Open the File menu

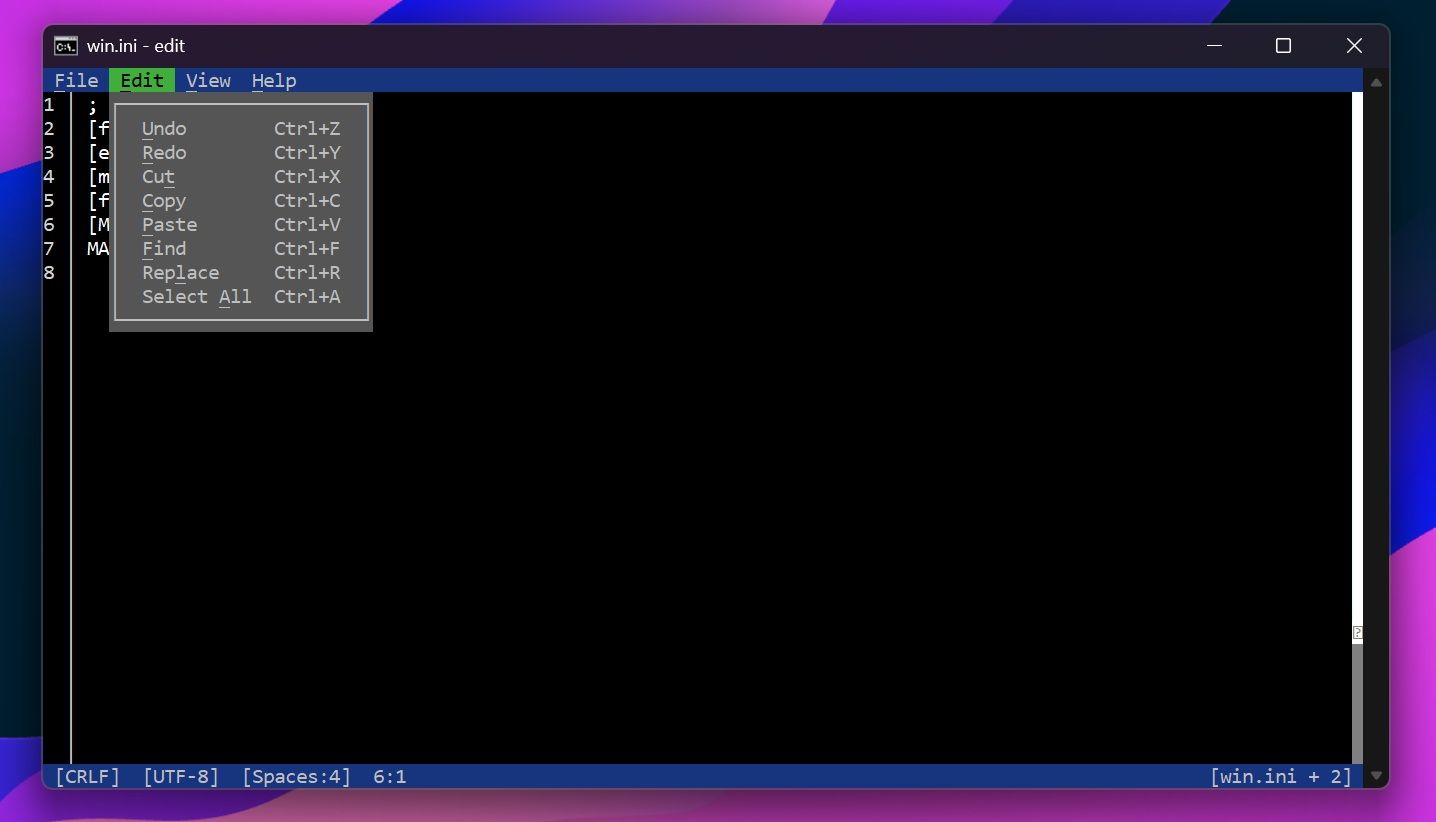coord(76,80)
